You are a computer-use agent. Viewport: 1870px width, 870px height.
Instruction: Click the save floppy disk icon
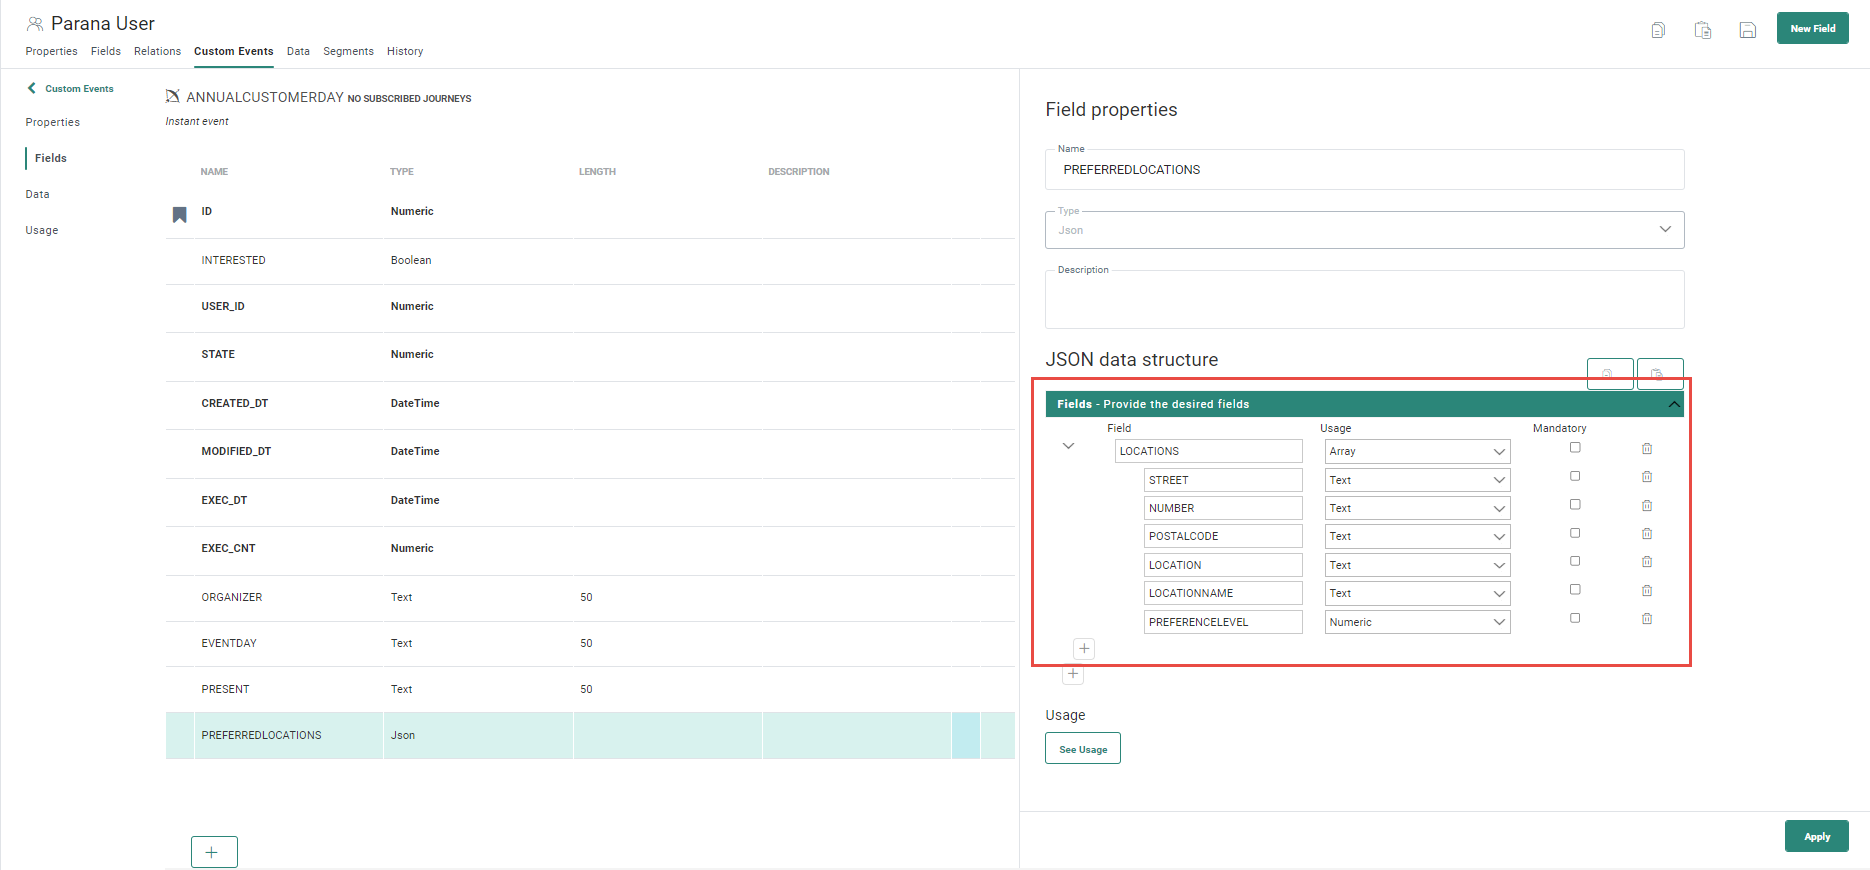1748,30
